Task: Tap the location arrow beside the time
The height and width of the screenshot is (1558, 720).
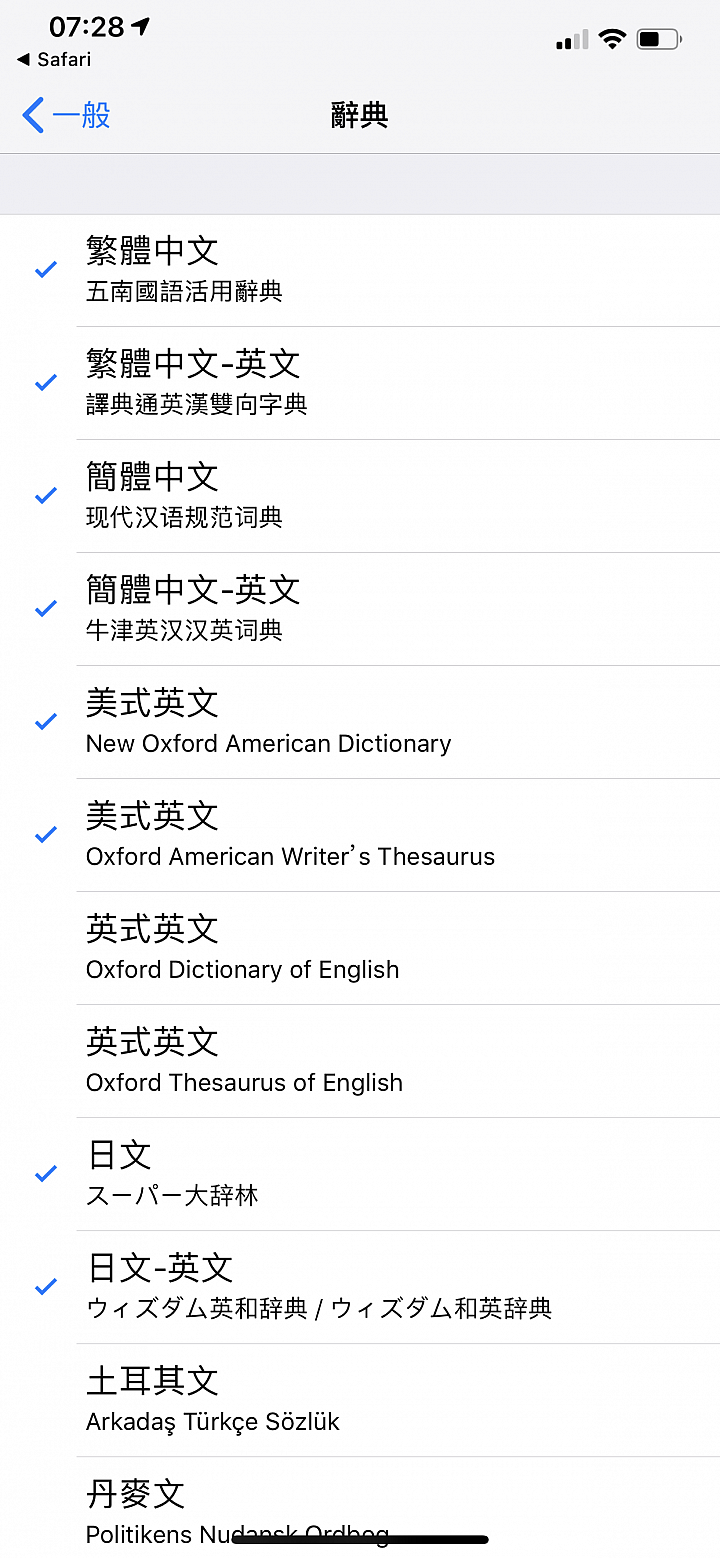Action: pos(141,26)
